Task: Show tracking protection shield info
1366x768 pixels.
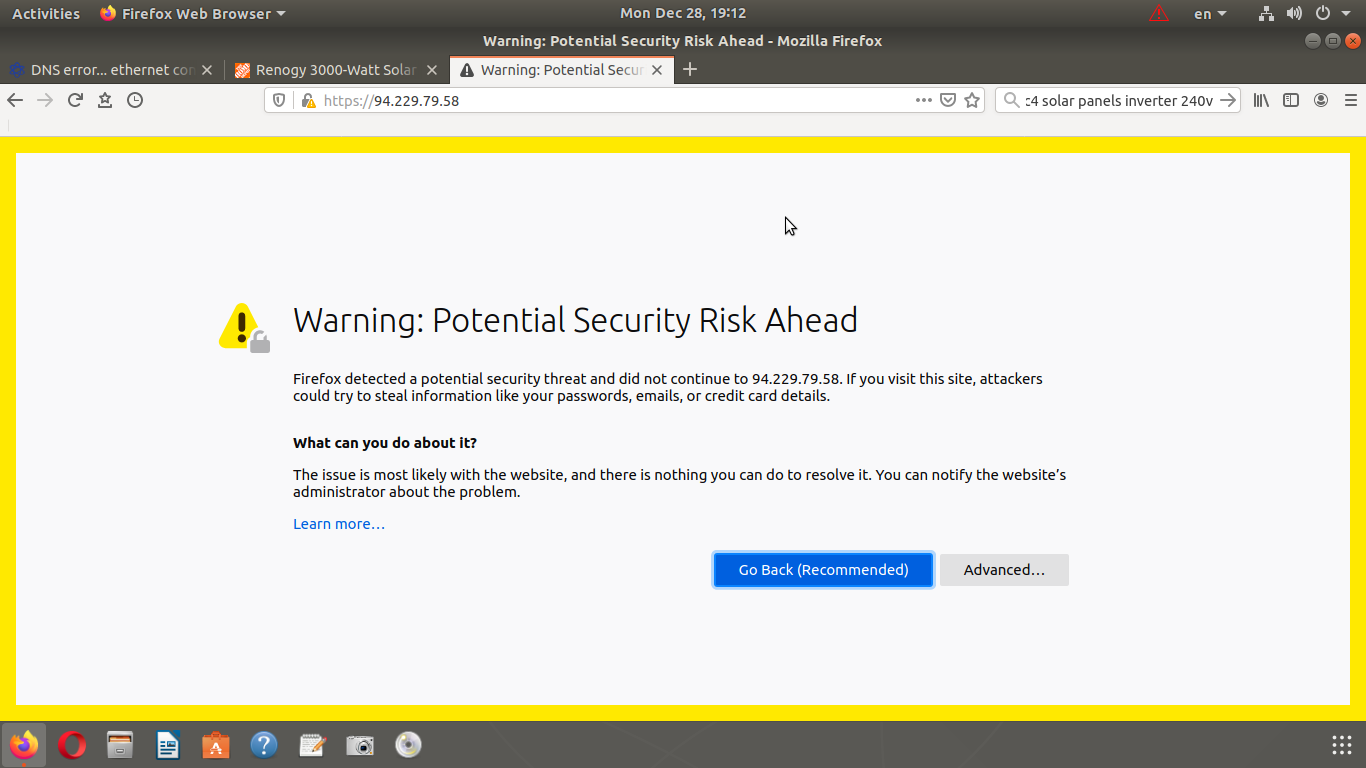Action: click(x=280, y=100)
